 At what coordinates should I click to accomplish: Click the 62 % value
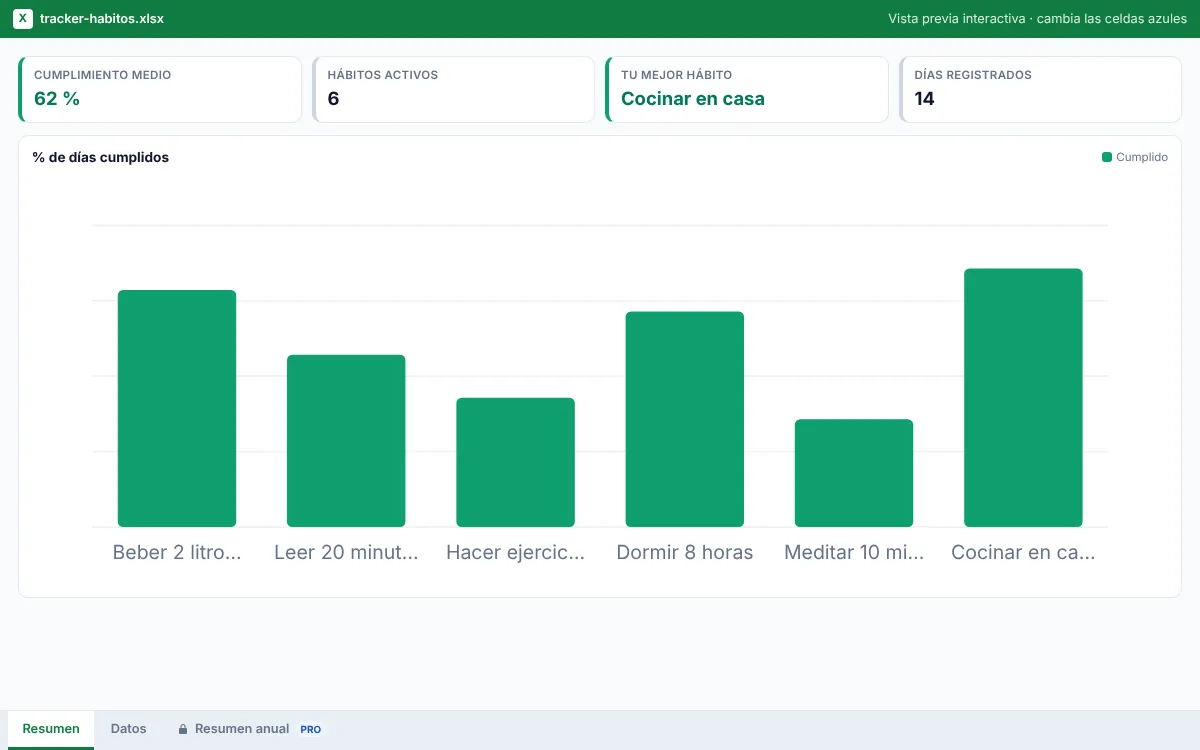point(57,99)
